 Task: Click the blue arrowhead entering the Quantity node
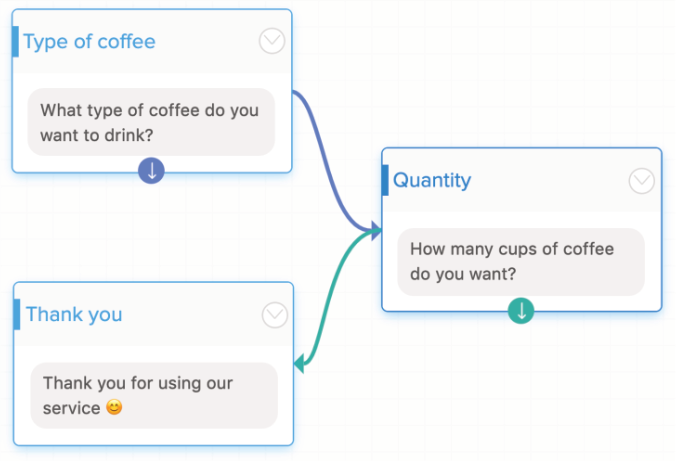click(375, 231)
